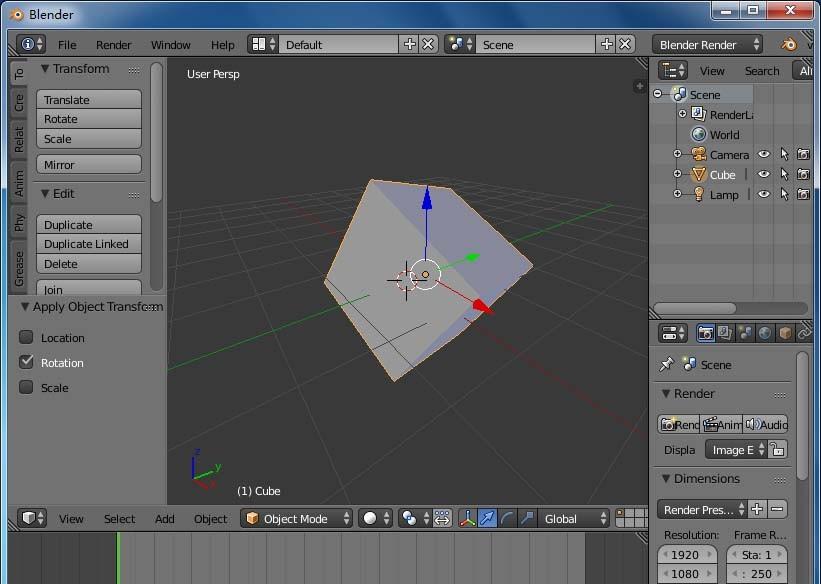Click the Object properties cube icon
821x584 pixels.
(784, 333)
